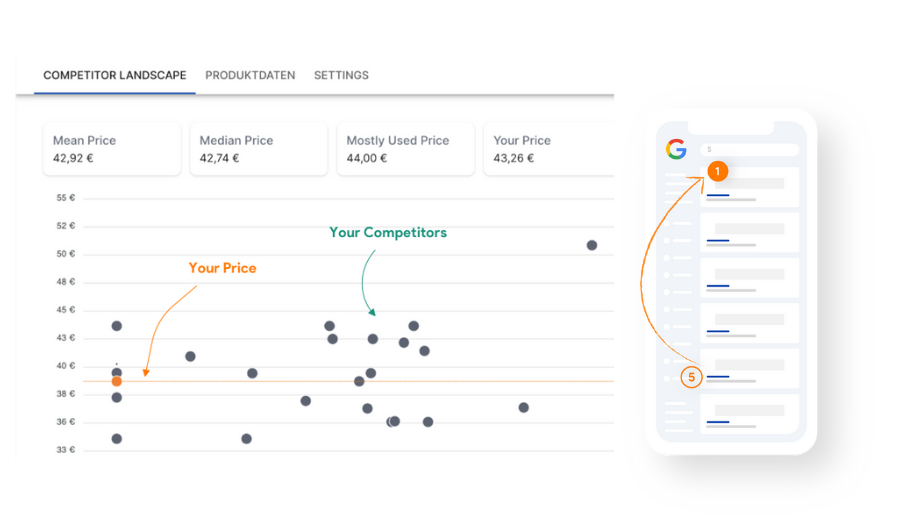Open the first search result on phone
The image size is (900, 516).
click(x=750, y=187)
